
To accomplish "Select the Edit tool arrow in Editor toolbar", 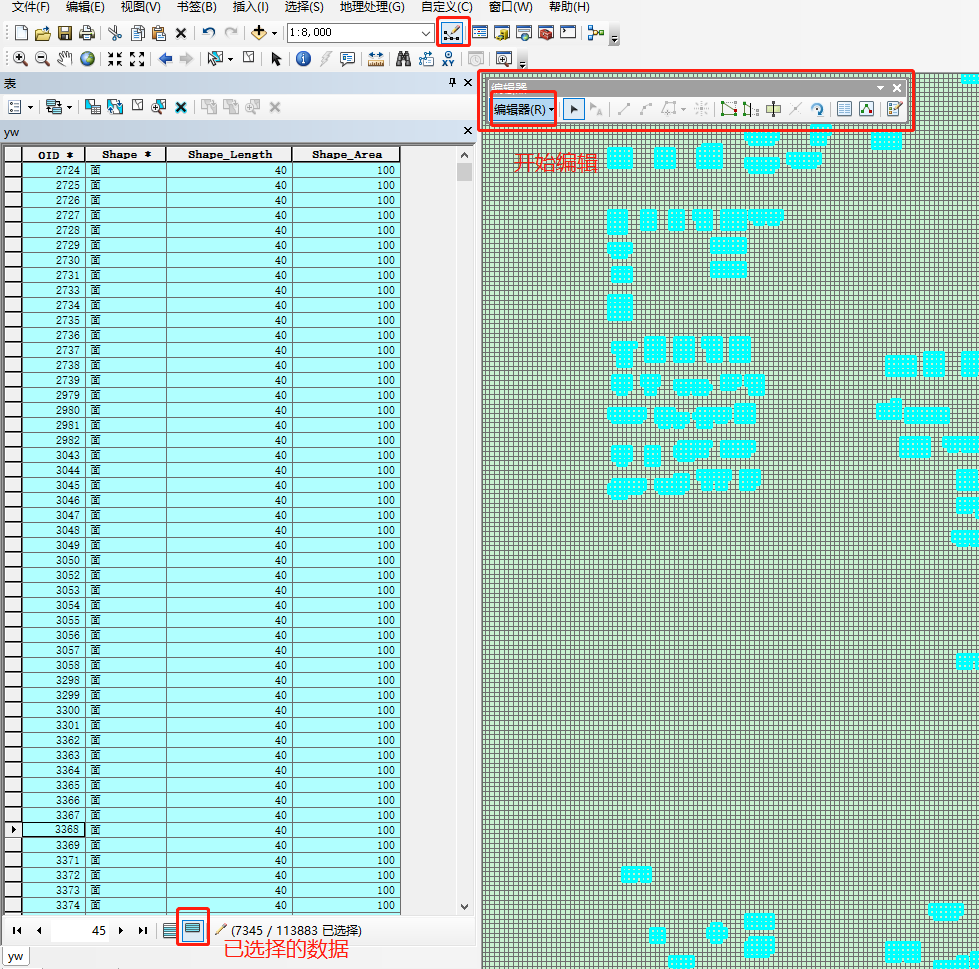I will (573, 109).
